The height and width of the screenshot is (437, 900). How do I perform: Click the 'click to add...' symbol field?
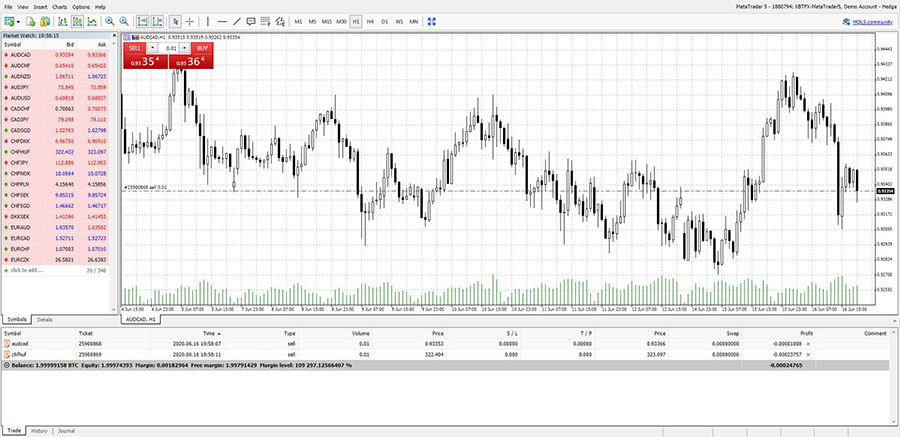(28, 270)
